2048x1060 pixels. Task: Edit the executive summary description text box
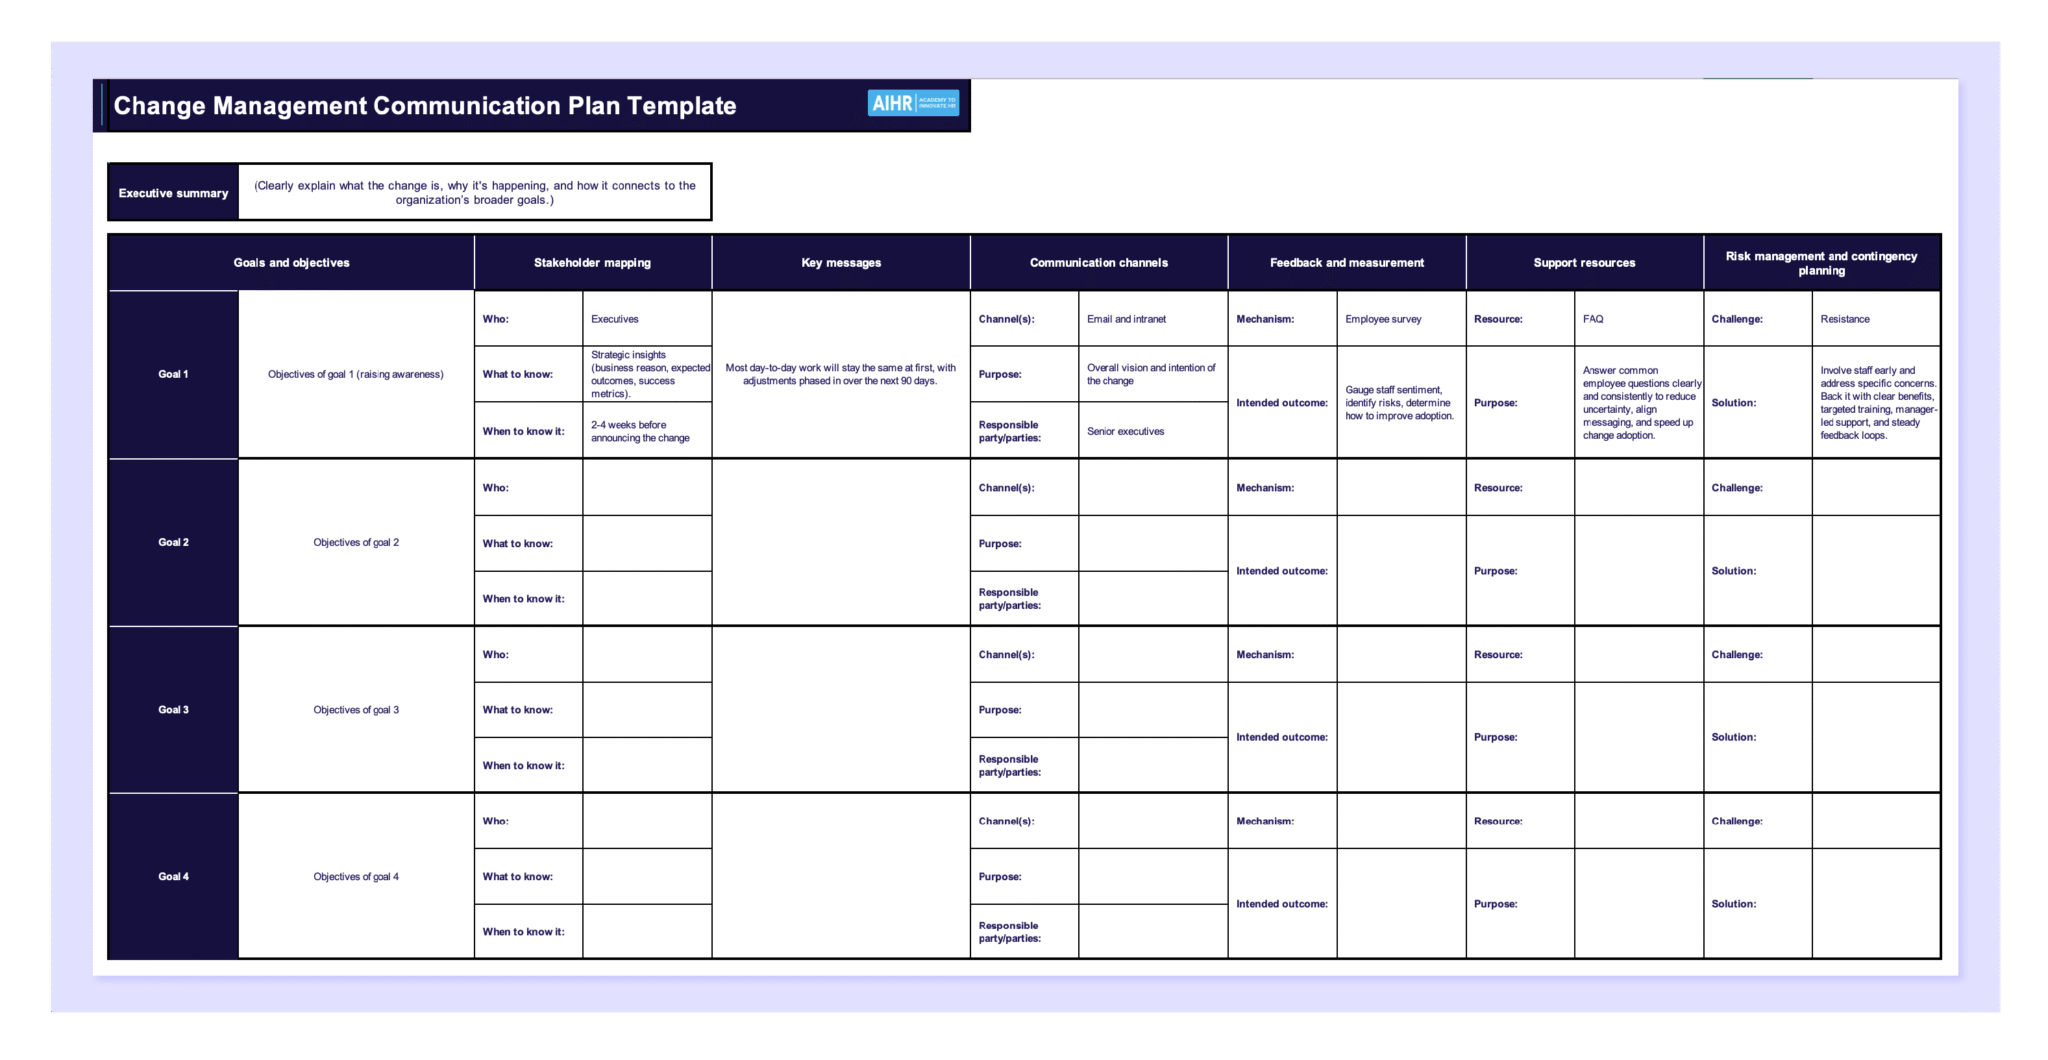coord(474,192)
